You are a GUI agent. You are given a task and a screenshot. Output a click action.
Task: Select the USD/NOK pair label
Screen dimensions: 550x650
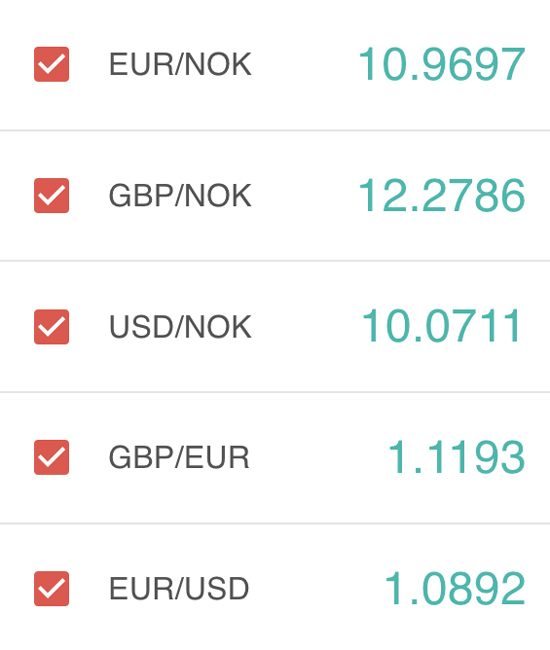tap(180, 327)
